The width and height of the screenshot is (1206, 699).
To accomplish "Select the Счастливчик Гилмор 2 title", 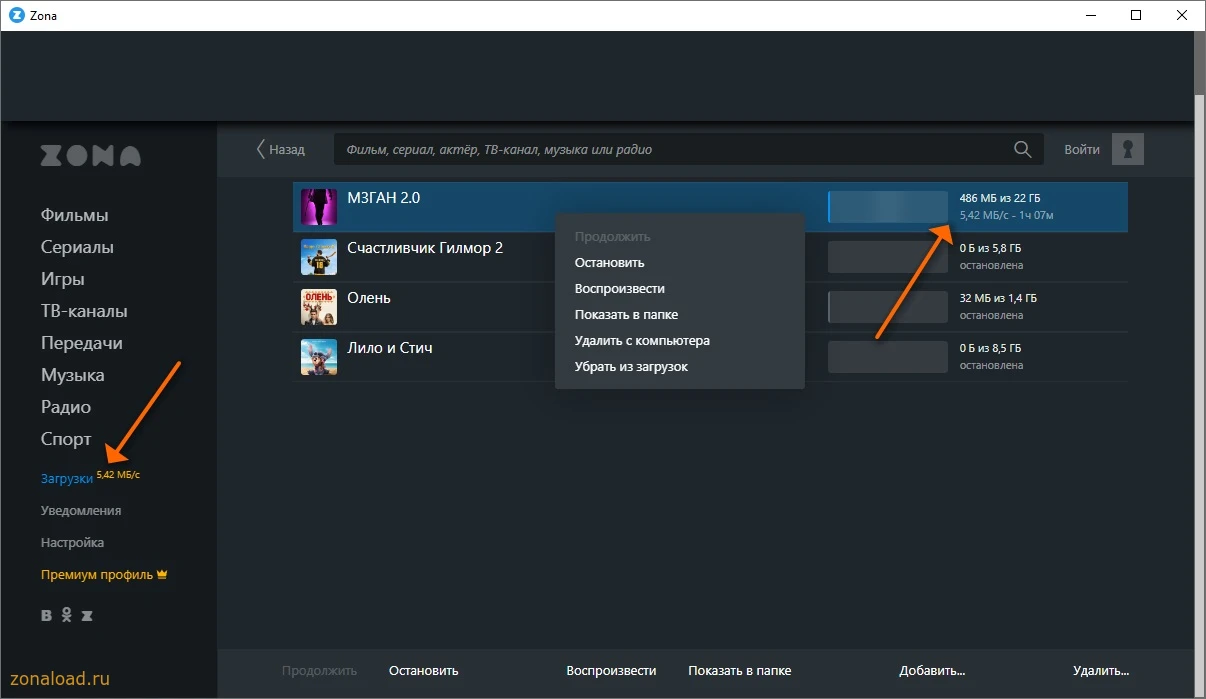I will tap(425, 248).
